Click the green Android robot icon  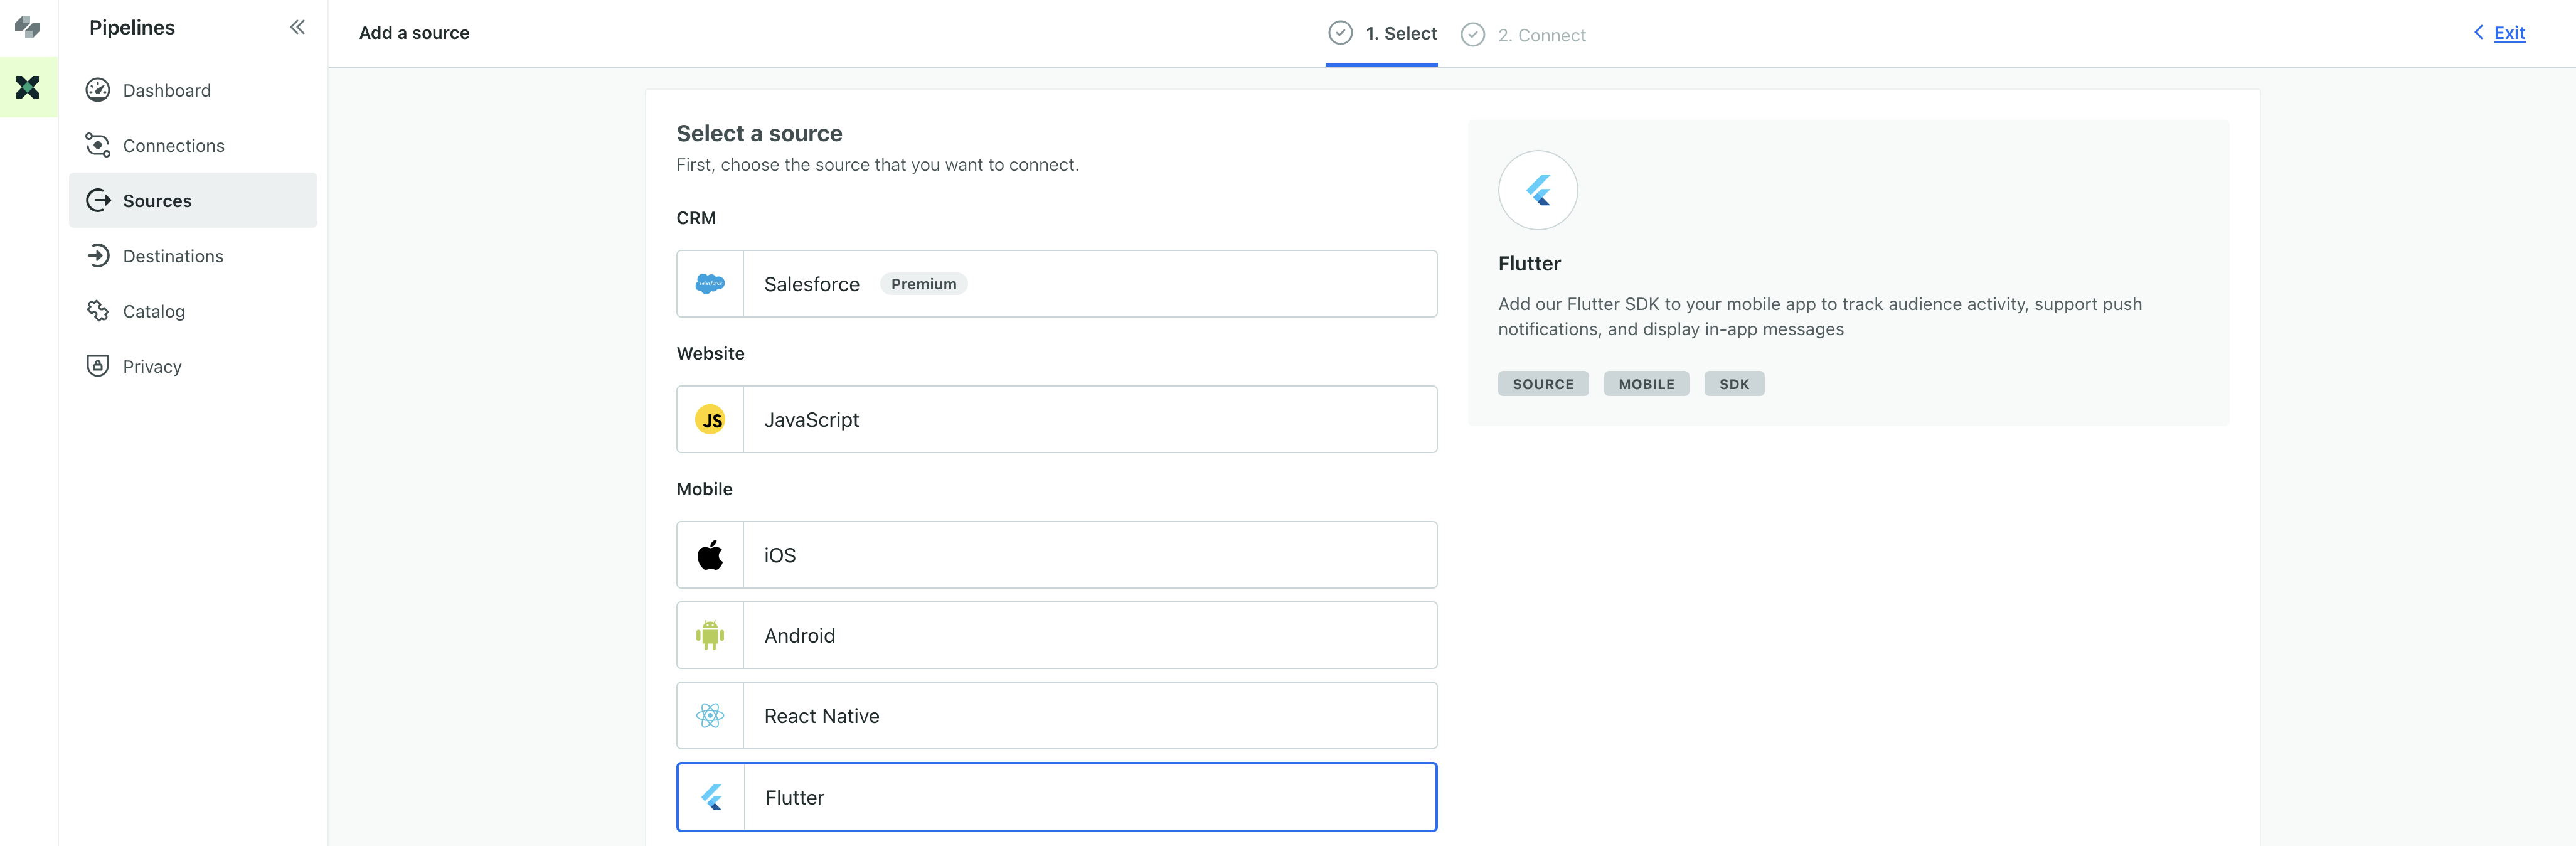click(x=710, y=635)
